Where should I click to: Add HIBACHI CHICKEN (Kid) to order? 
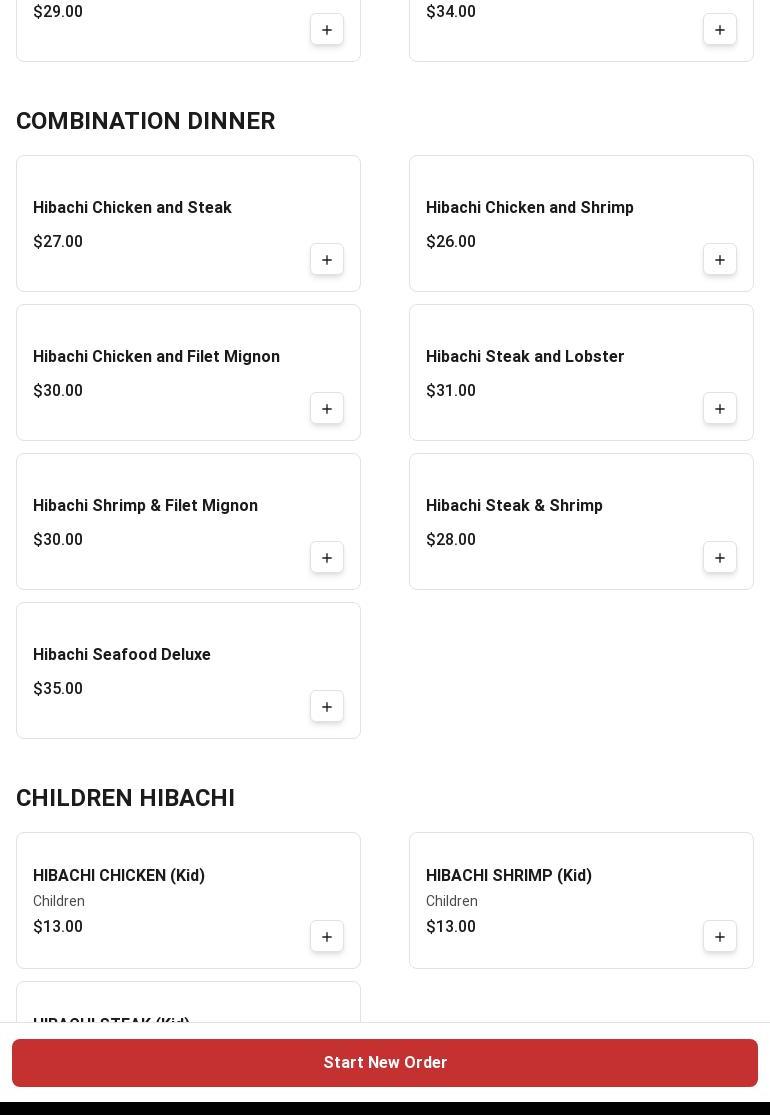coord(327,937)
